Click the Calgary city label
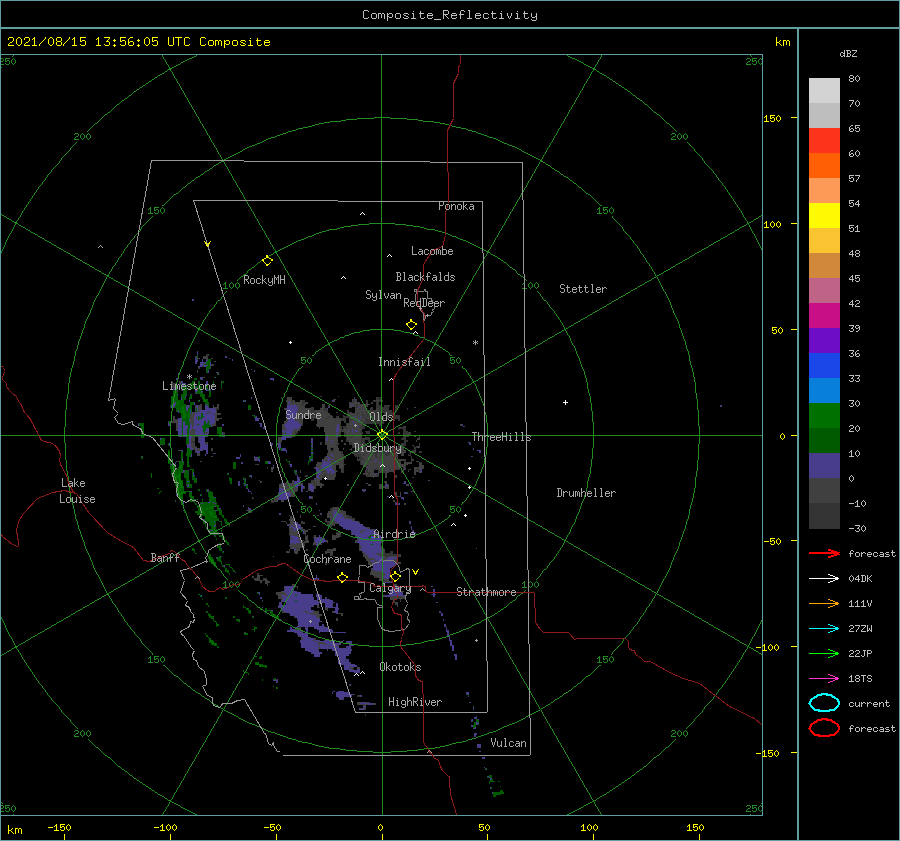900x841 pixels. coord(390,588)
